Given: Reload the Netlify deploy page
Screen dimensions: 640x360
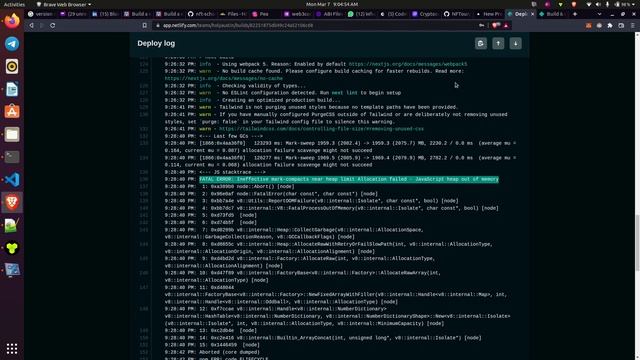Looking at the screenshot, I should (x=53, y=25).
